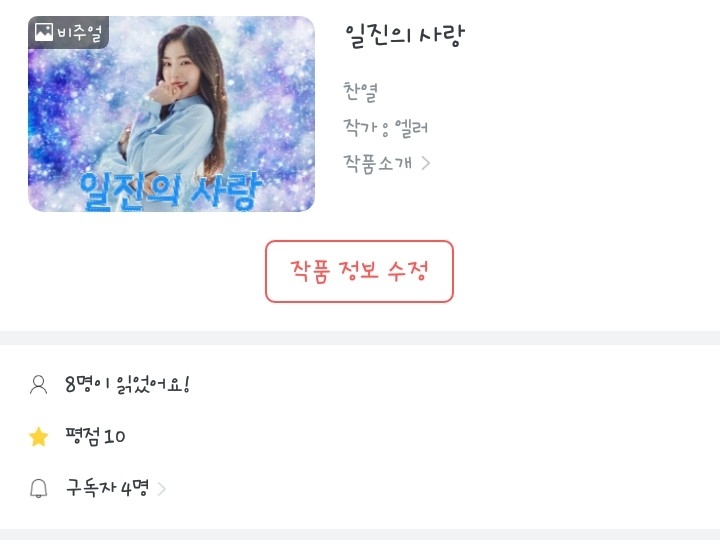The image size is (720, 540).
Task: Click the author label 작가 : 엘러
Action: point(386,128)
